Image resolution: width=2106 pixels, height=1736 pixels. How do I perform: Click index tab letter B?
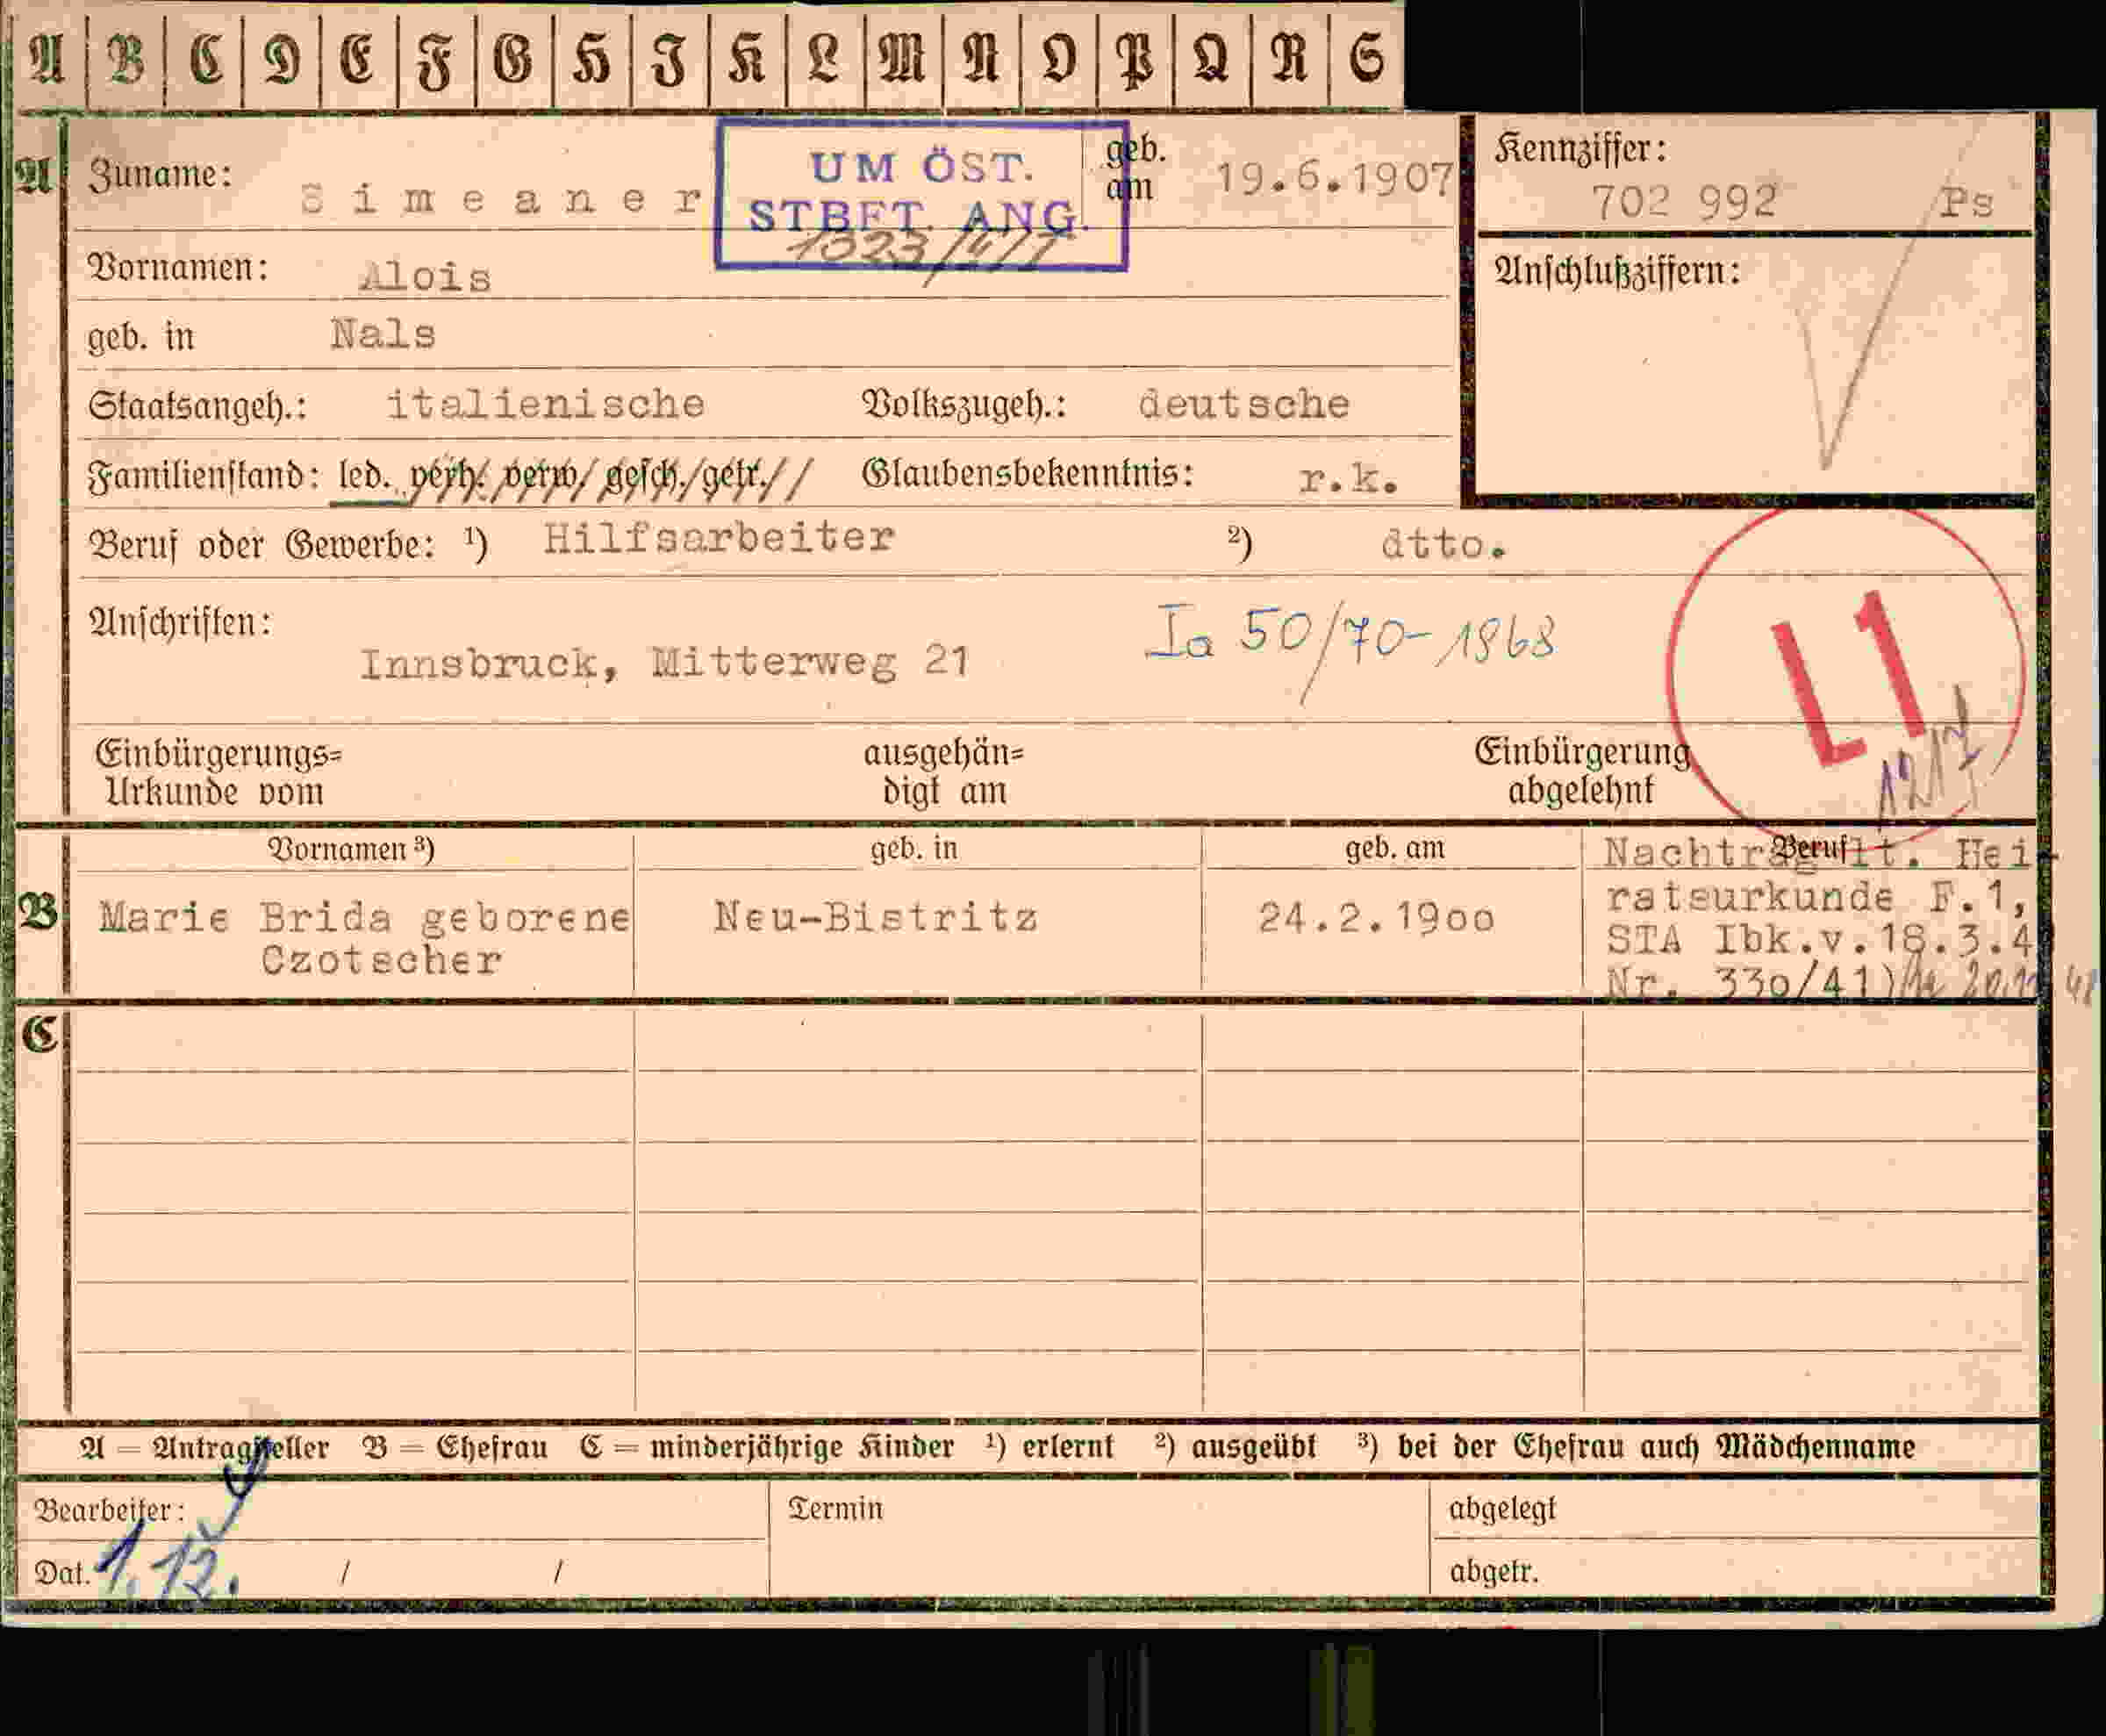click(125, 58)
